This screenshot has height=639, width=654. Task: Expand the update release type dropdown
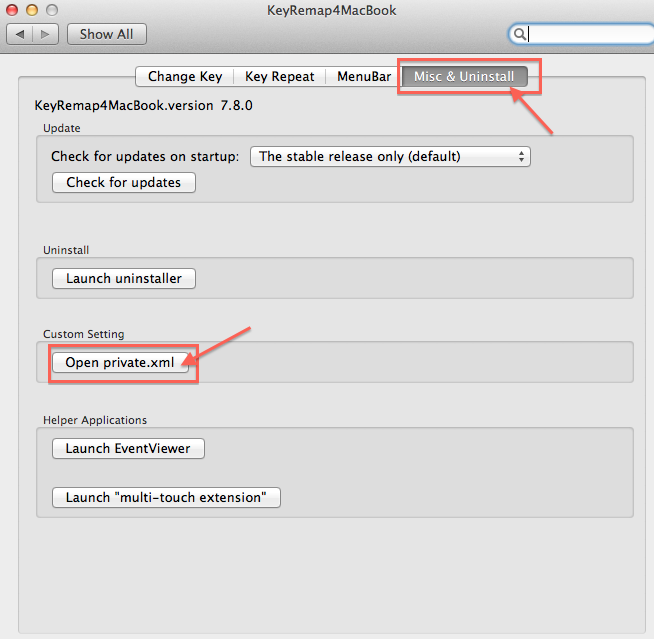[390, 156]
